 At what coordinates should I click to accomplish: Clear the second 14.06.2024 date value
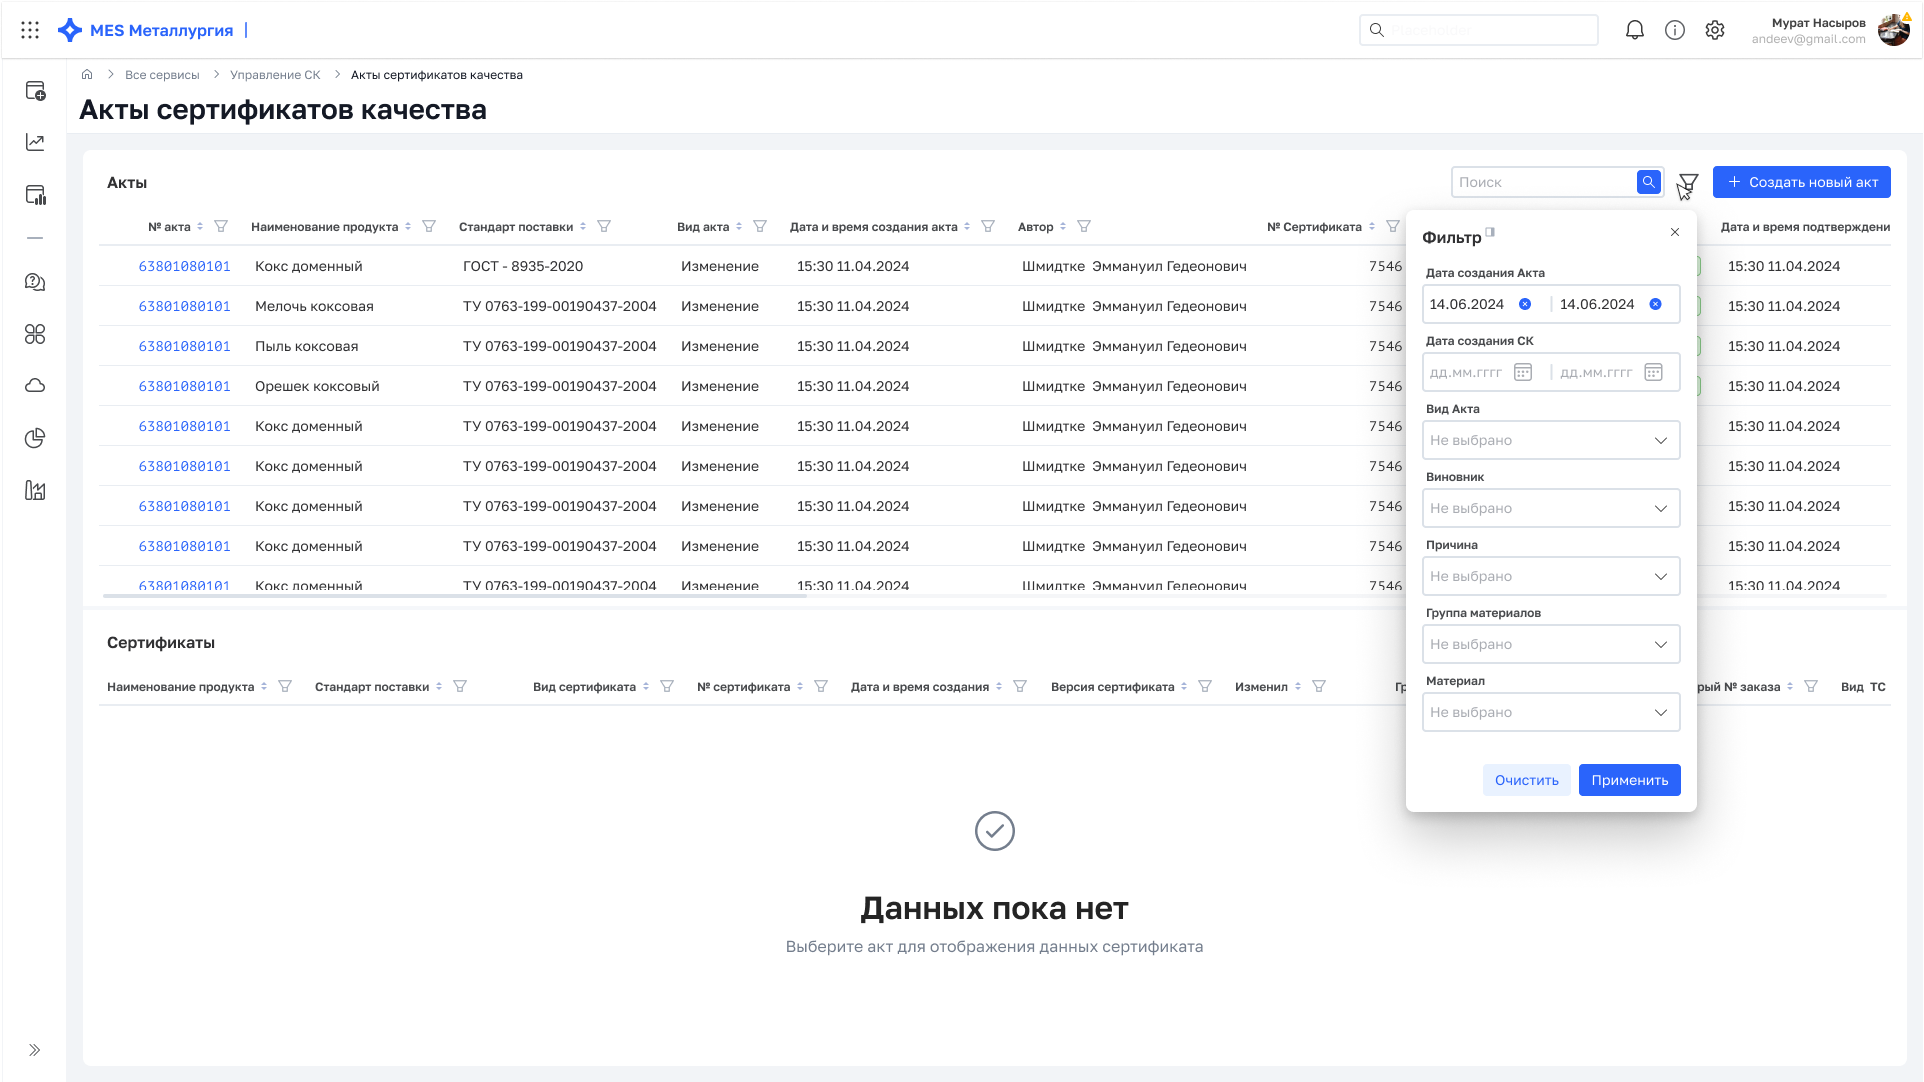click(1656, 304)
